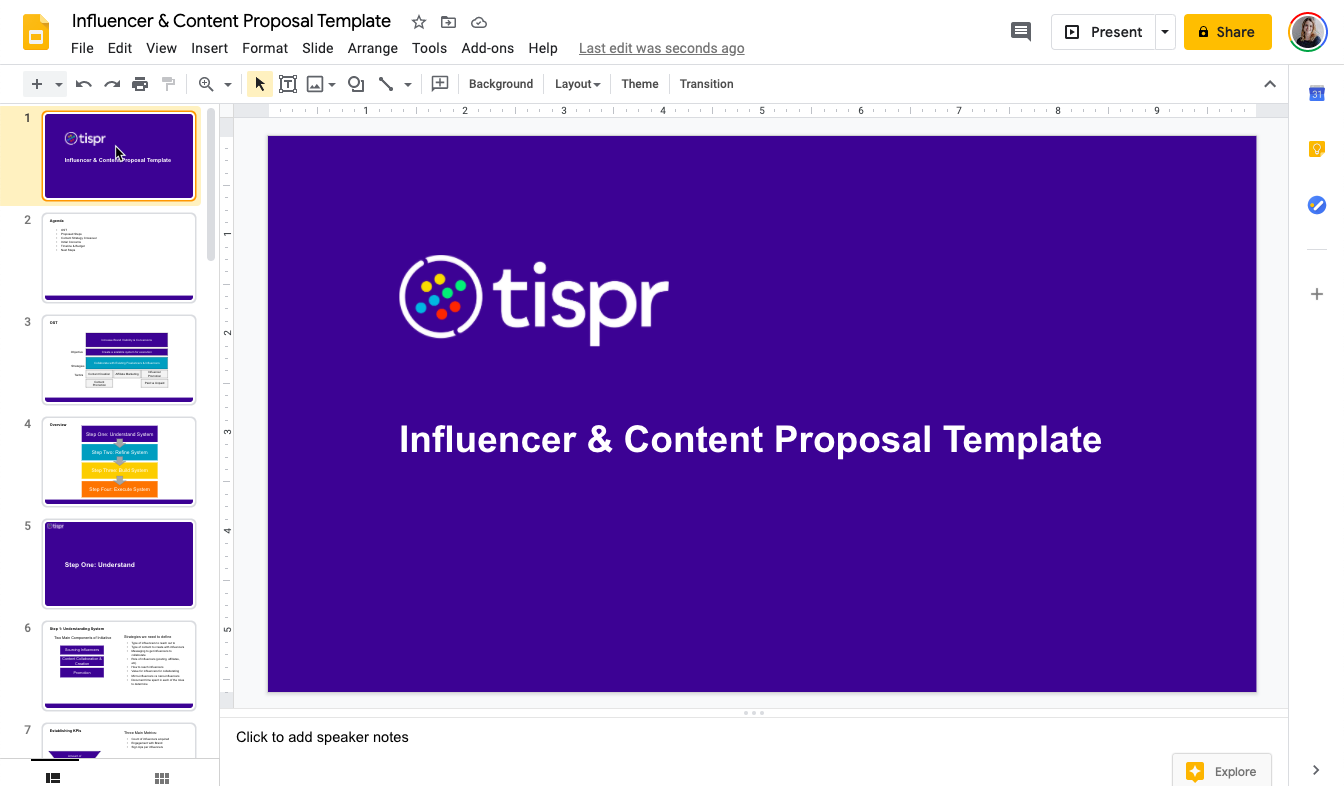This screenshot has width=1344, height=786.
Task: Select the cursor select tool
Action: (x=260, y=84)
